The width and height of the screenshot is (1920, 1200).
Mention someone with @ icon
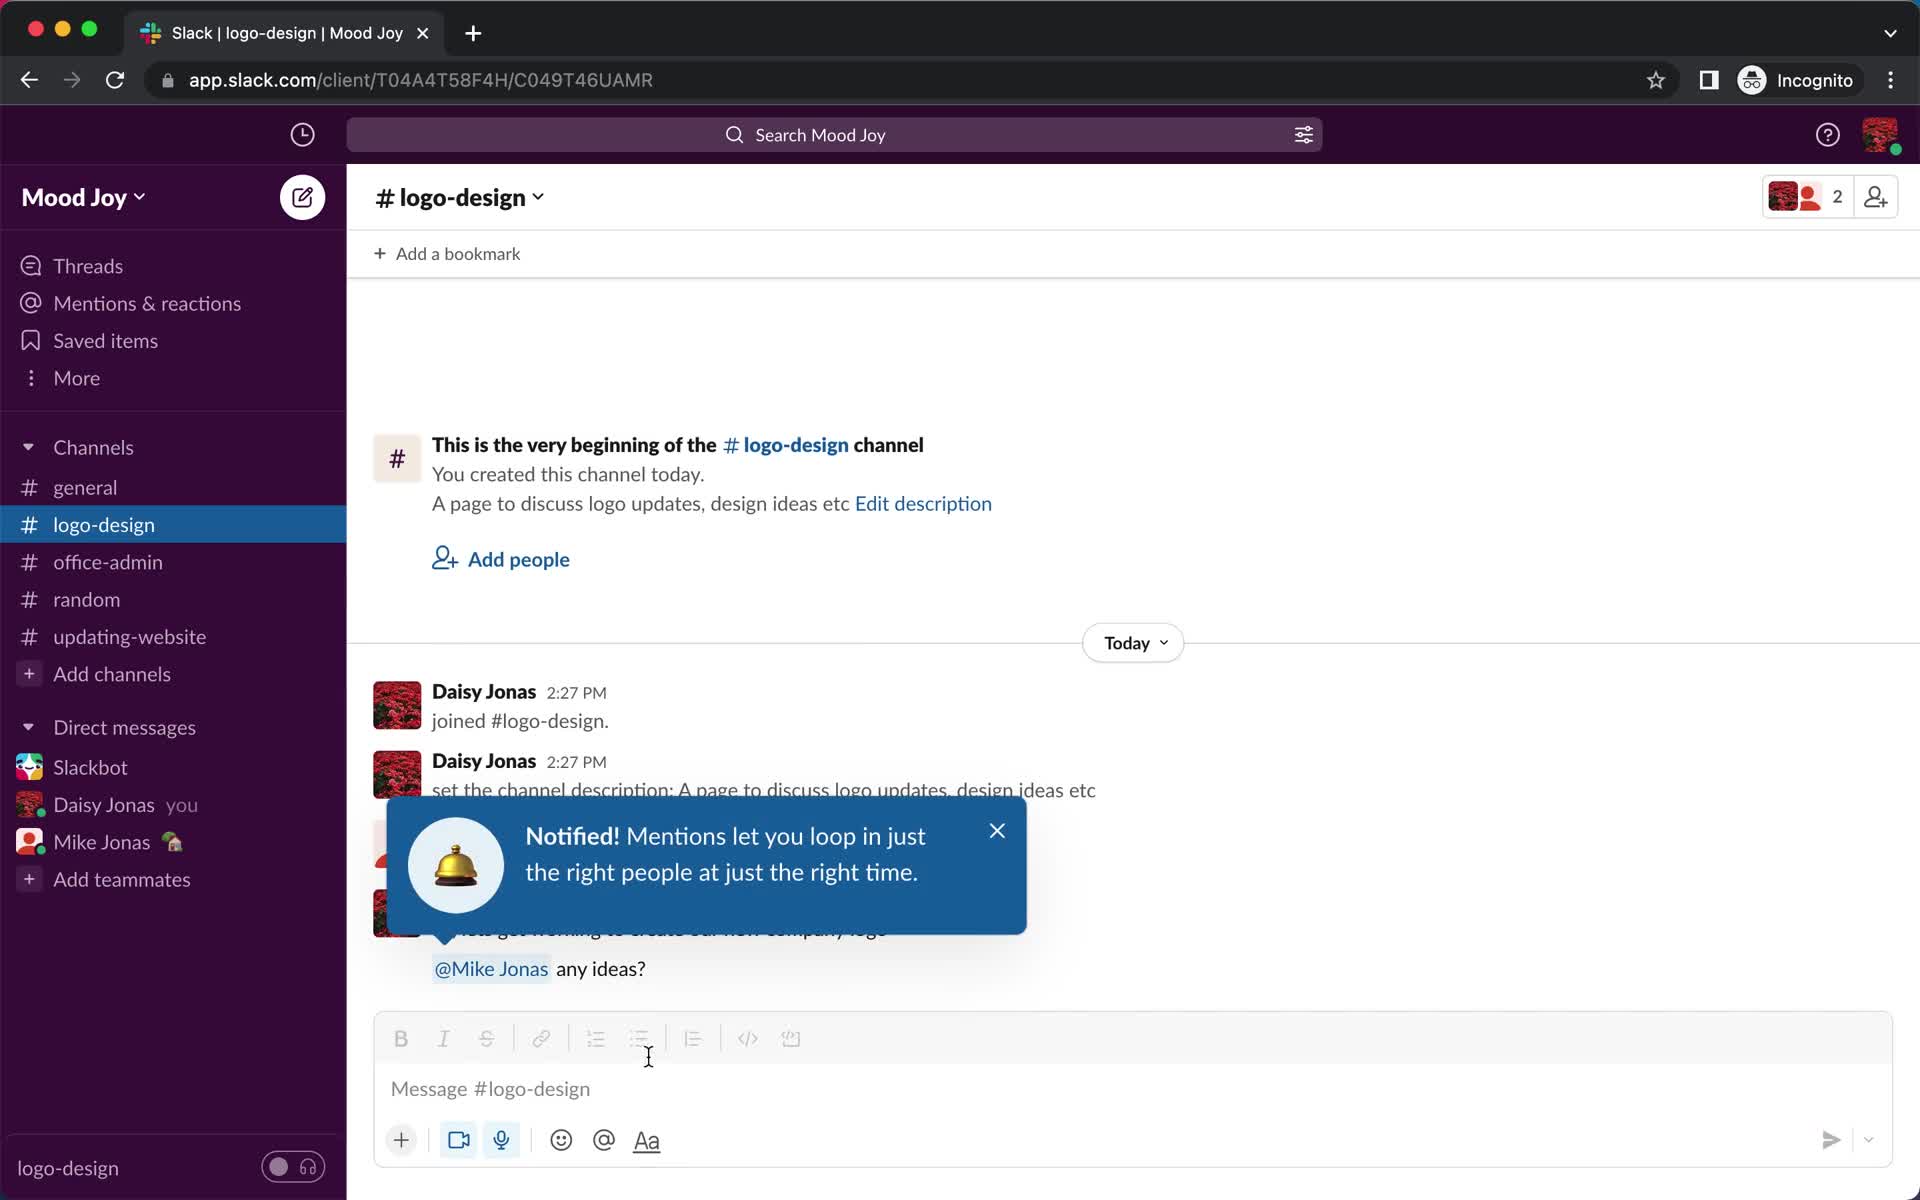pos(604,1140)
